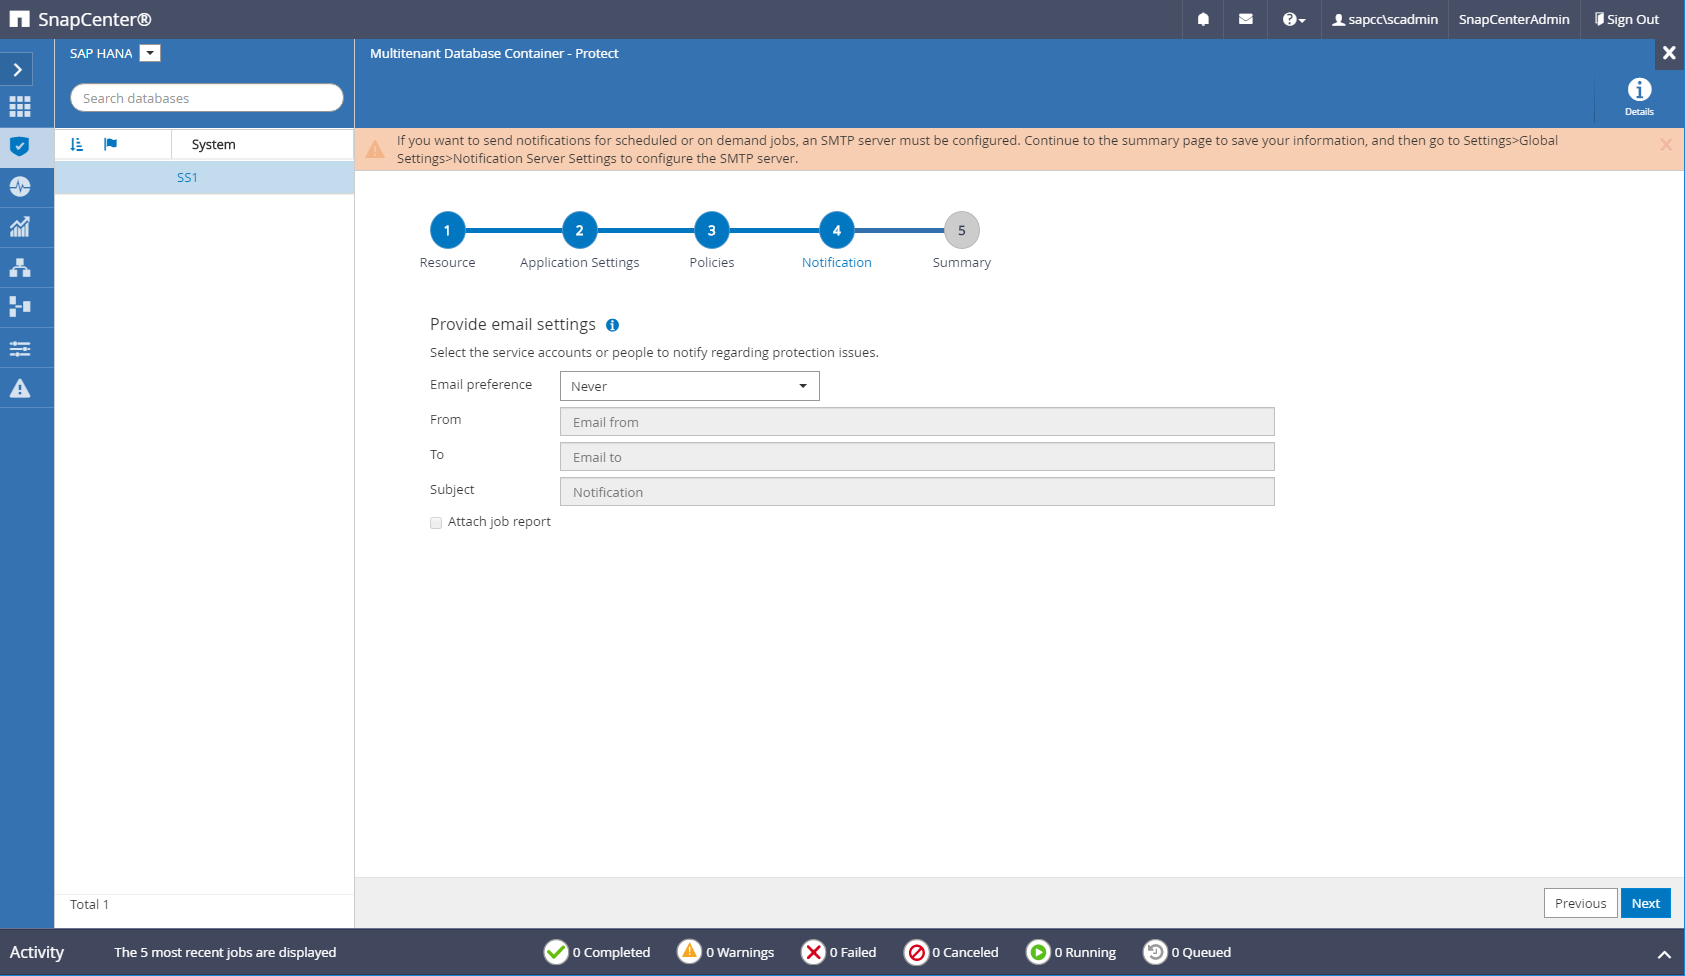
Task: Click Sign Out
Action: click(x=1627, y=19)
